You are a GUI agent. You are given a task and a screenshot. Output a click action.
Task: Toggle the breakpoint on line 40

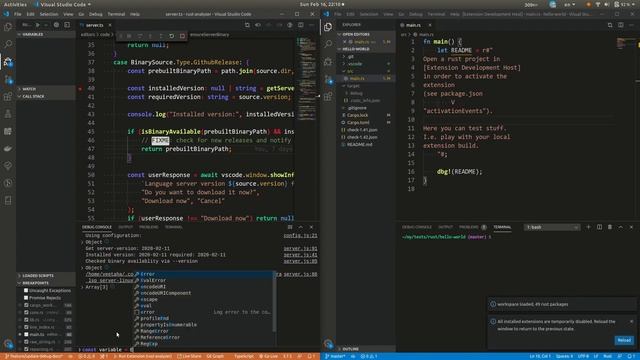80,88
